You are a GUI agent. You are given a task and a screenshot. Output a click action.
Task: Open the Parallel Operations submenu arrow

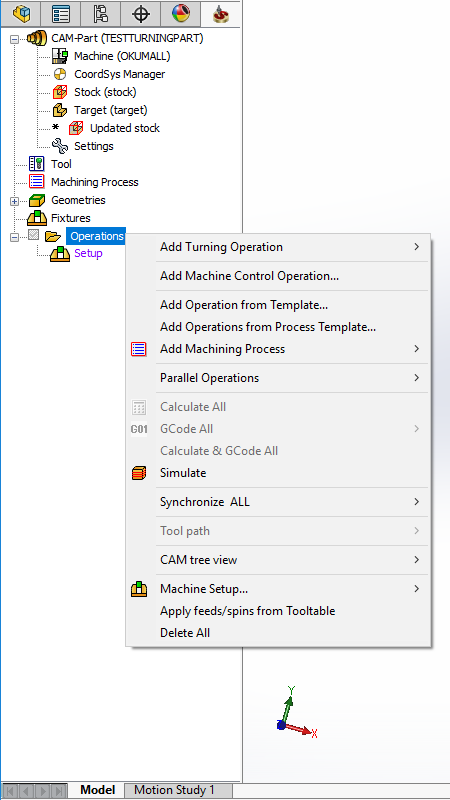[x=417, y=378]
